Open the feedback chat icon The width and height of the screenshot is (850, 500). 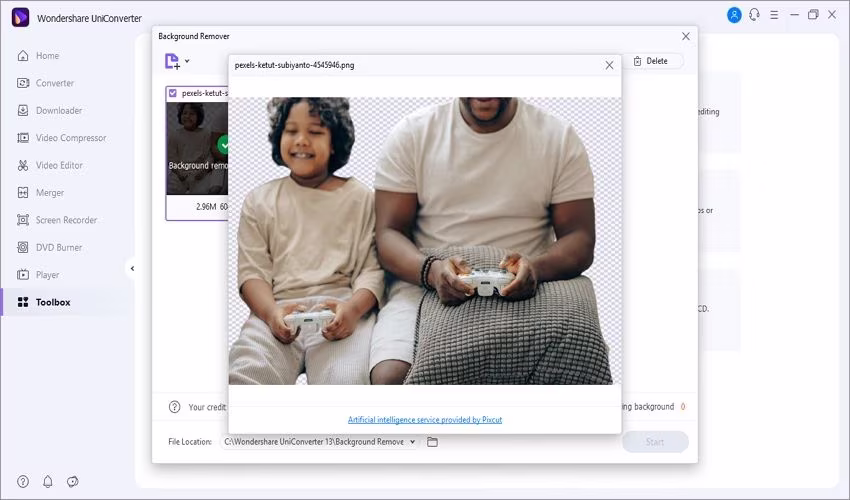click(73, 482)
